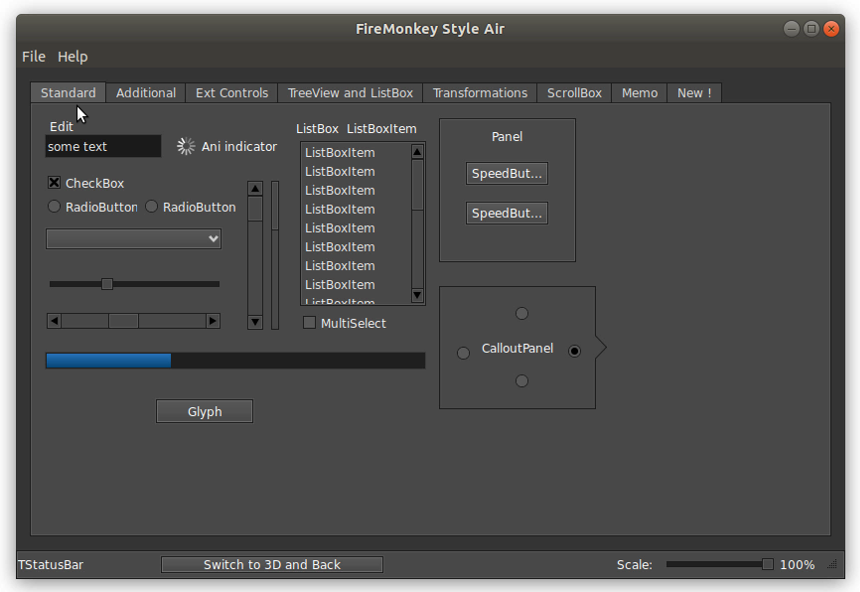Select the right CalloutPanel radio button
Screen dimensions: 860x592
(574, 351)
